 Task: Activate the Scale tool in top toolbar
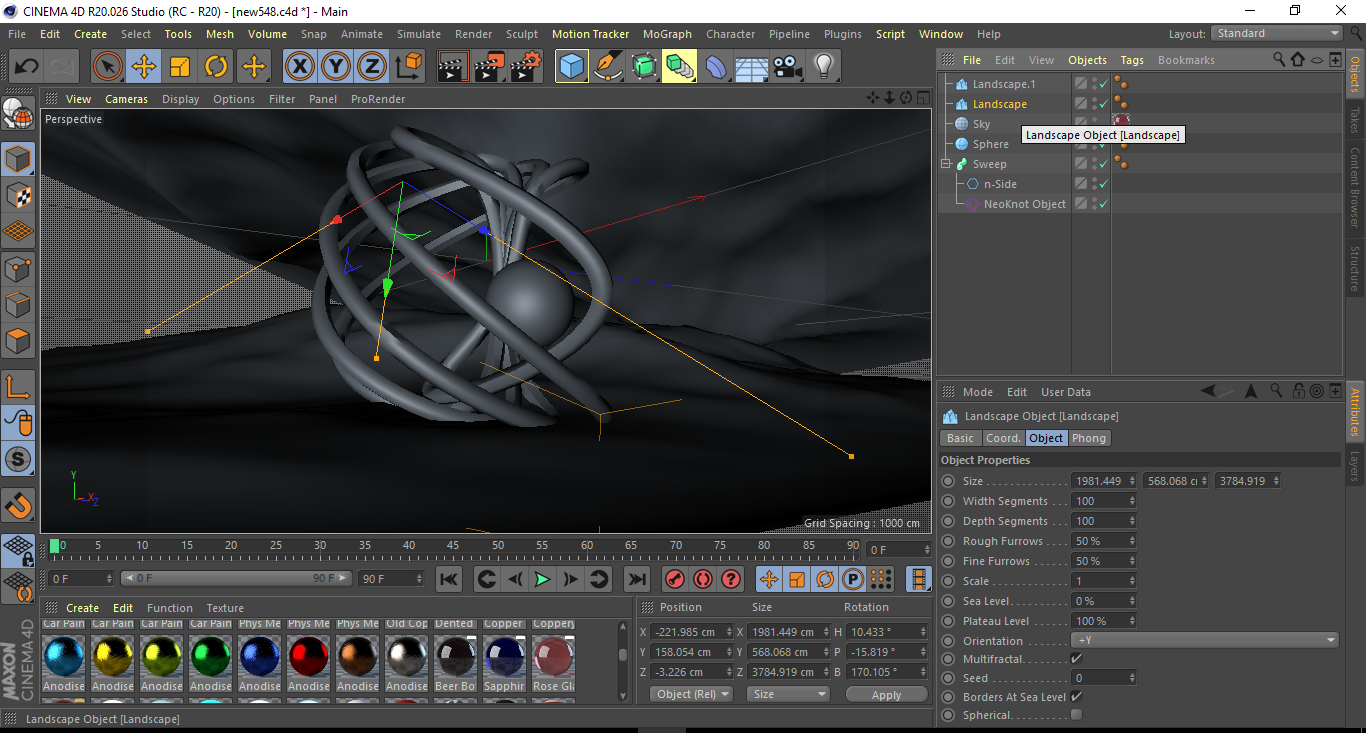pyautogui.click(x=180, y=67)
